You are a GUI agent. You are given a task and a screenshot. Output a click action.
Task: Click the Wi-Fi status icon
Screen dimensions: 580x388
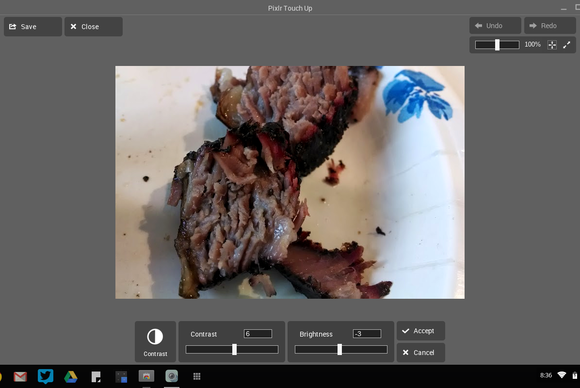[x=562, y=375]
